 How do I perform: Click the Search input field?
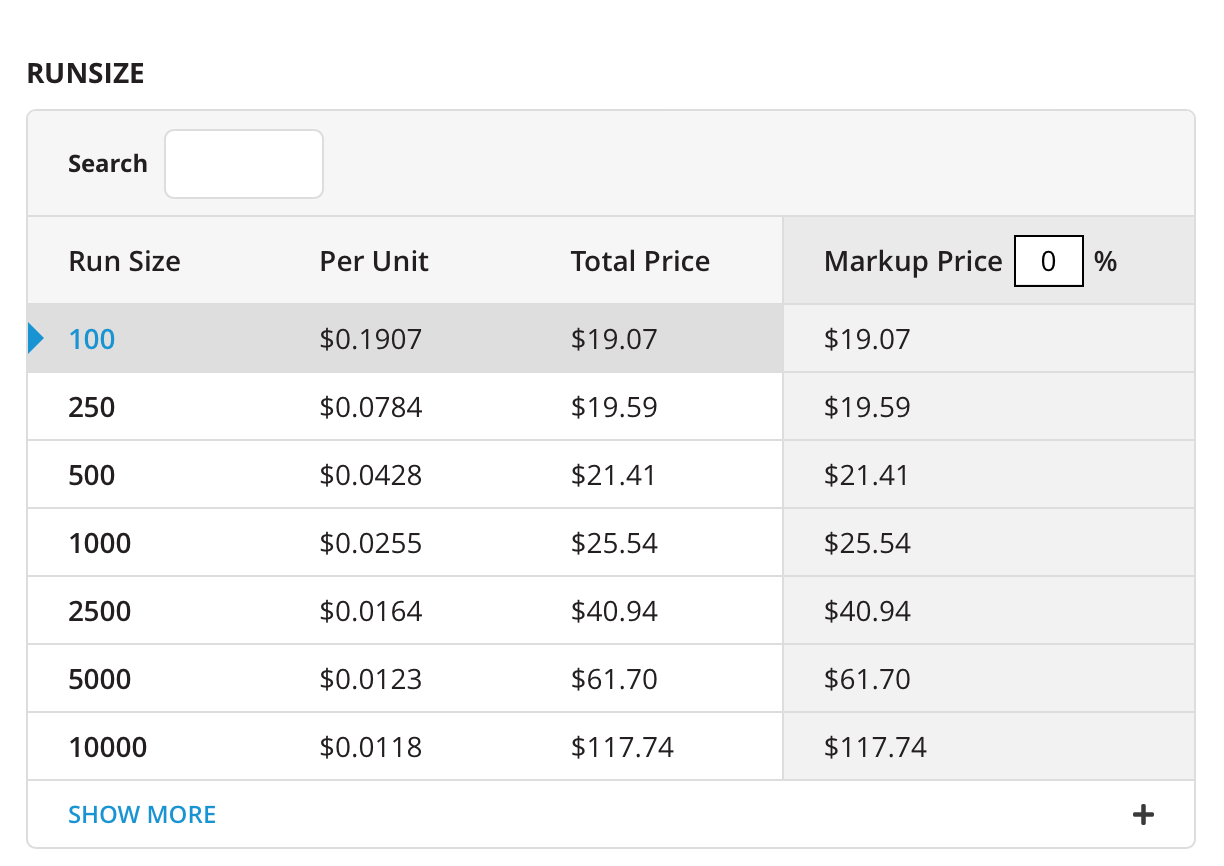point(244,164)
